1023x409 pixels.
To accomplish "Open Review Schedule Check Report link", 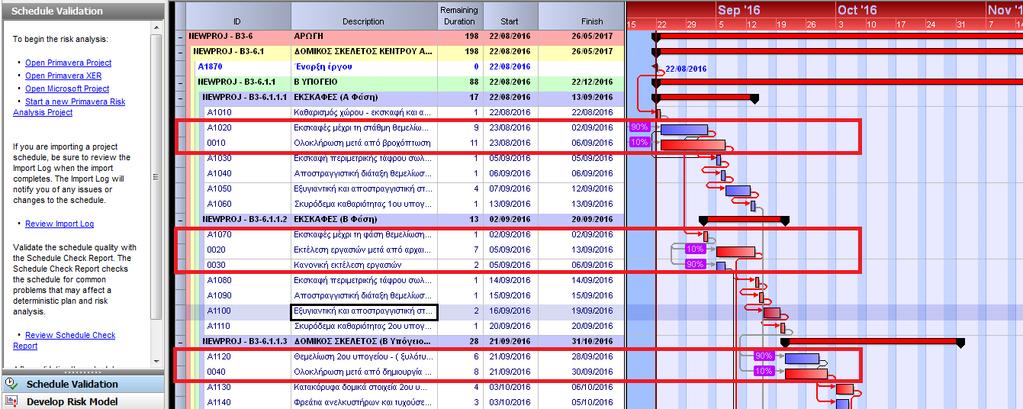I will (64, 341).
